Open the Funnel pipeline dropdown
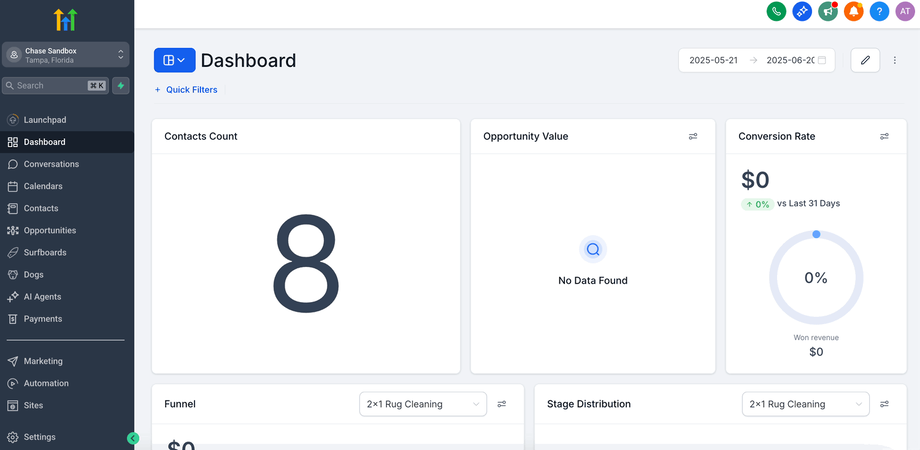 [x=422, y=404]
